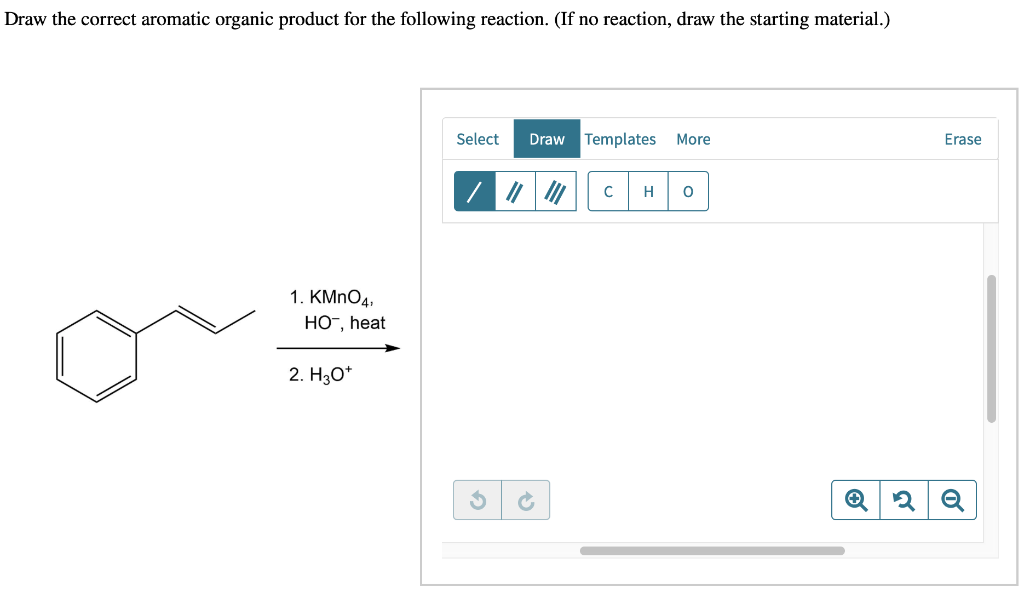
Task: Toggle the carbon atom C button
Action: (x=608, y=190)
